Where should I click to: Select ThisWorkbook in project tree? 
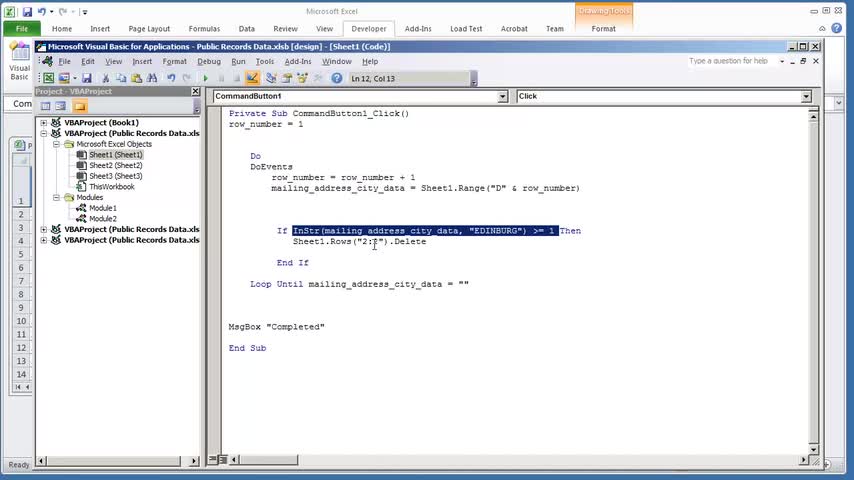[x=112, y=187]
